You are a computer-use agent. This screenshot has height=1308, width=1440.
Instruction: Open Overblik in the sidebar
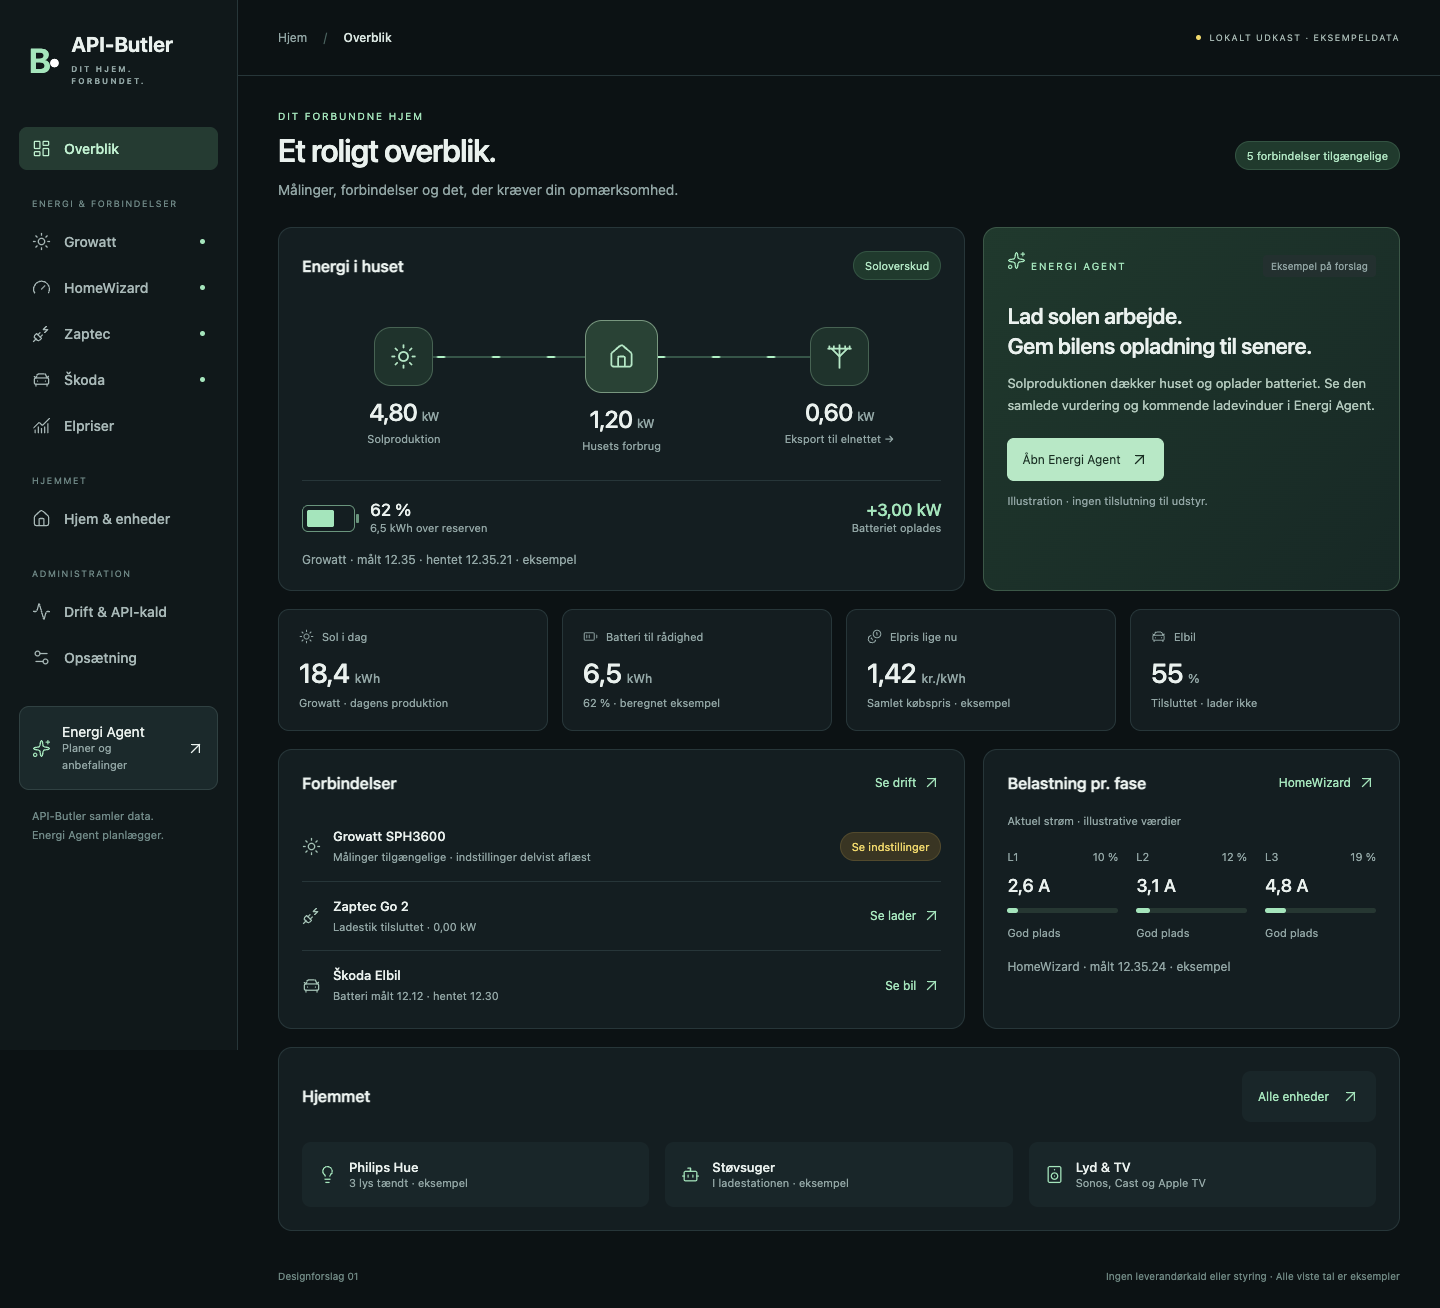(118, 149)
